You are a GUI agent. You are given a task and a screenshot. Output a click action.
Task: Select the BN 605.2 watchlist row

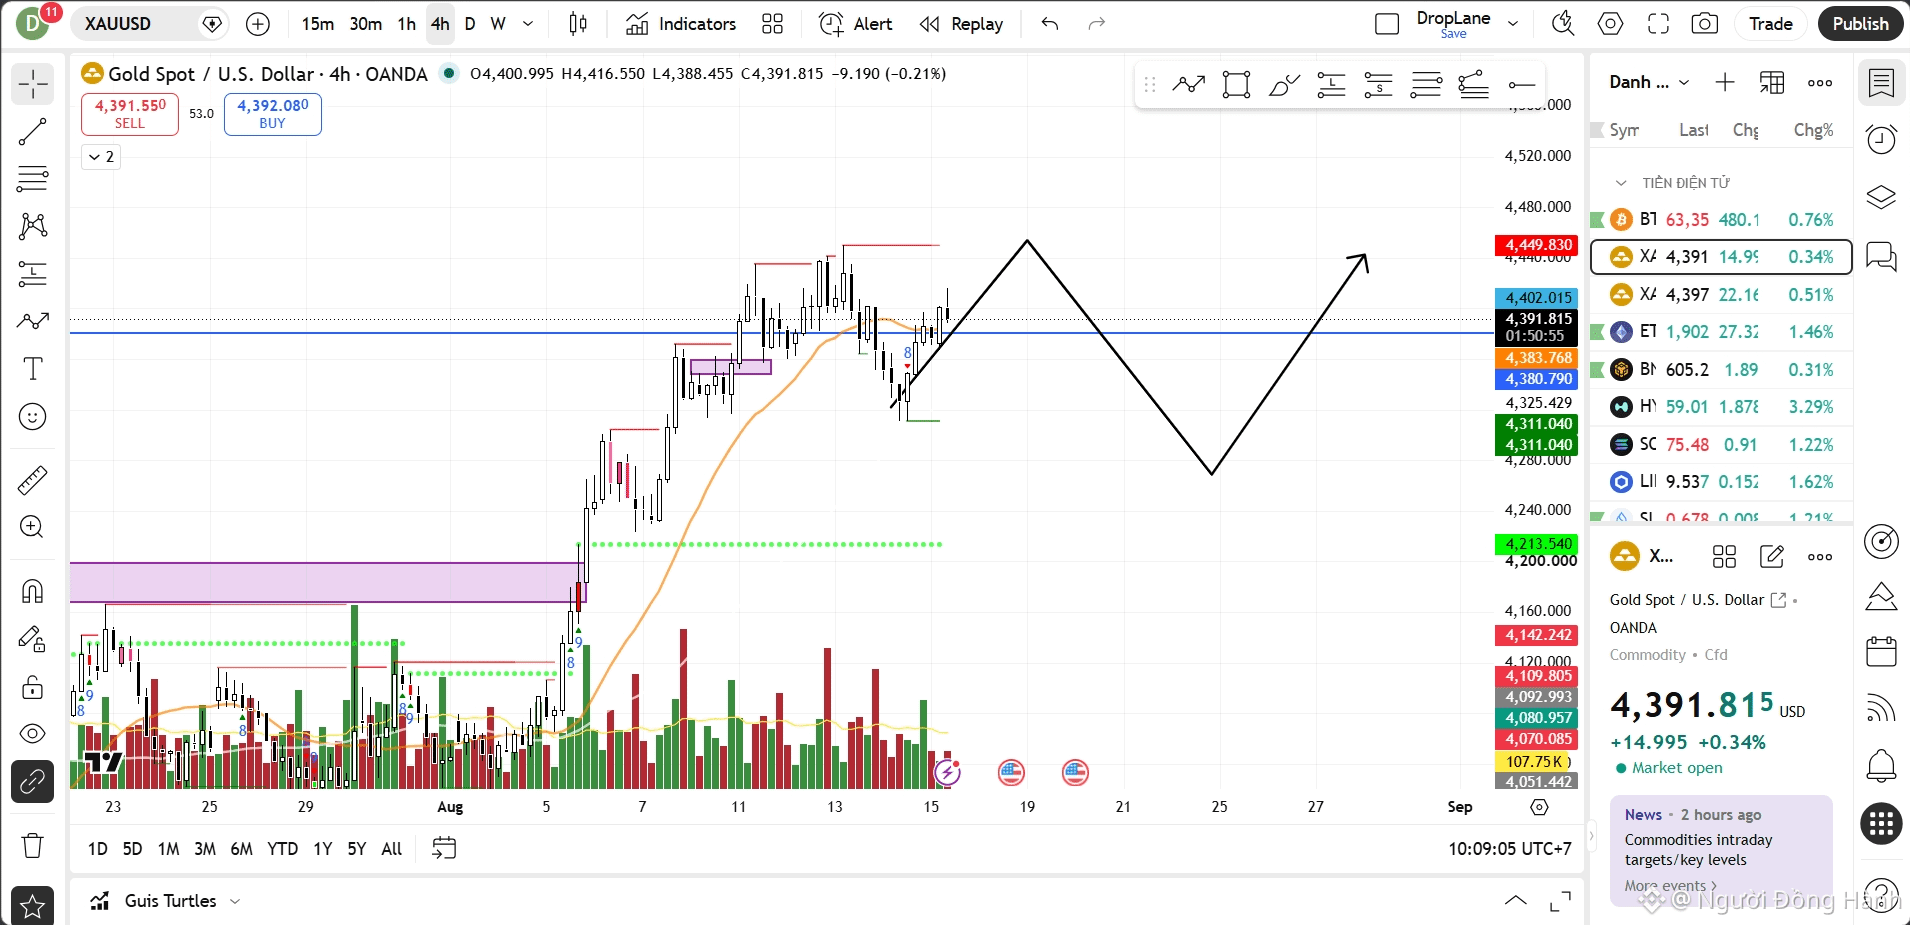(1721, 370)
